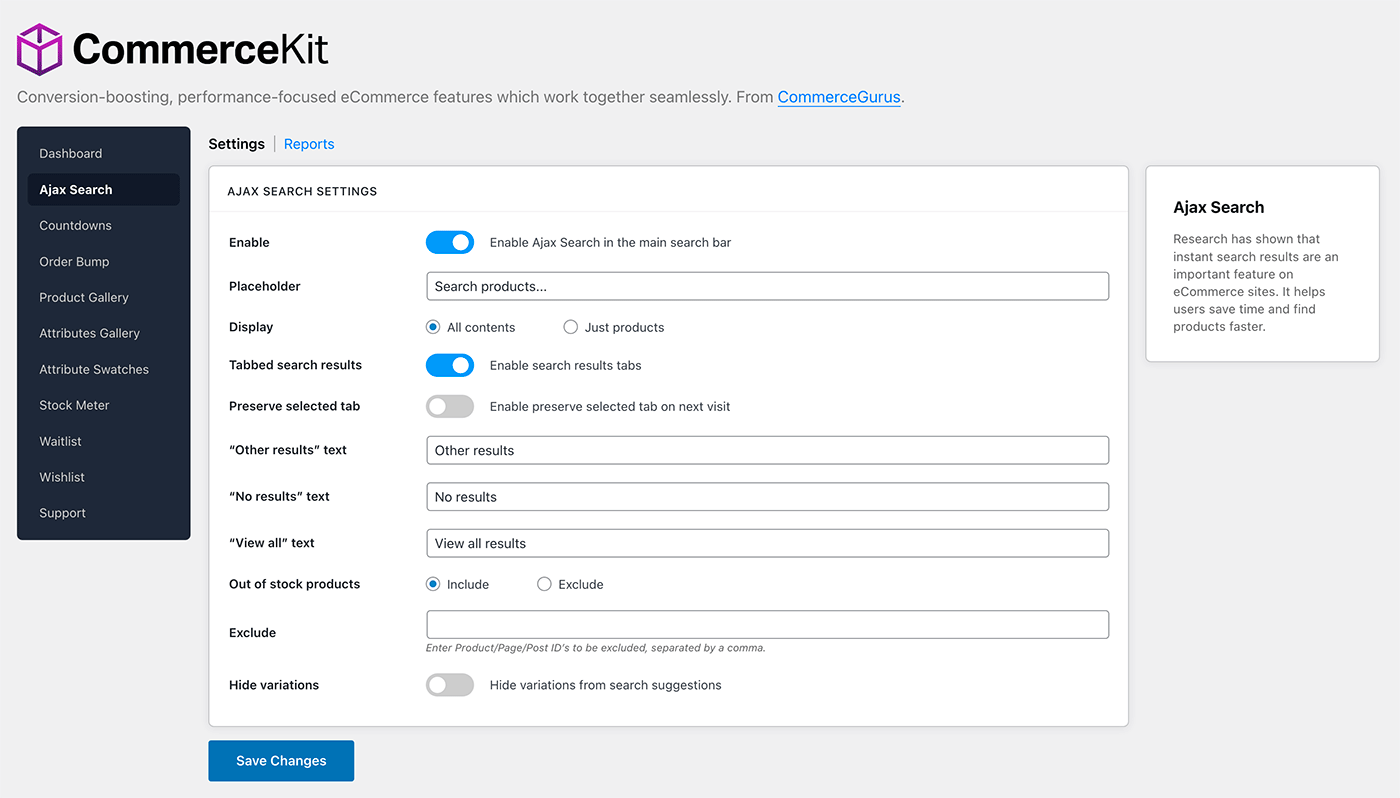Follow the CommerceGurus link

tap(839, 97)
